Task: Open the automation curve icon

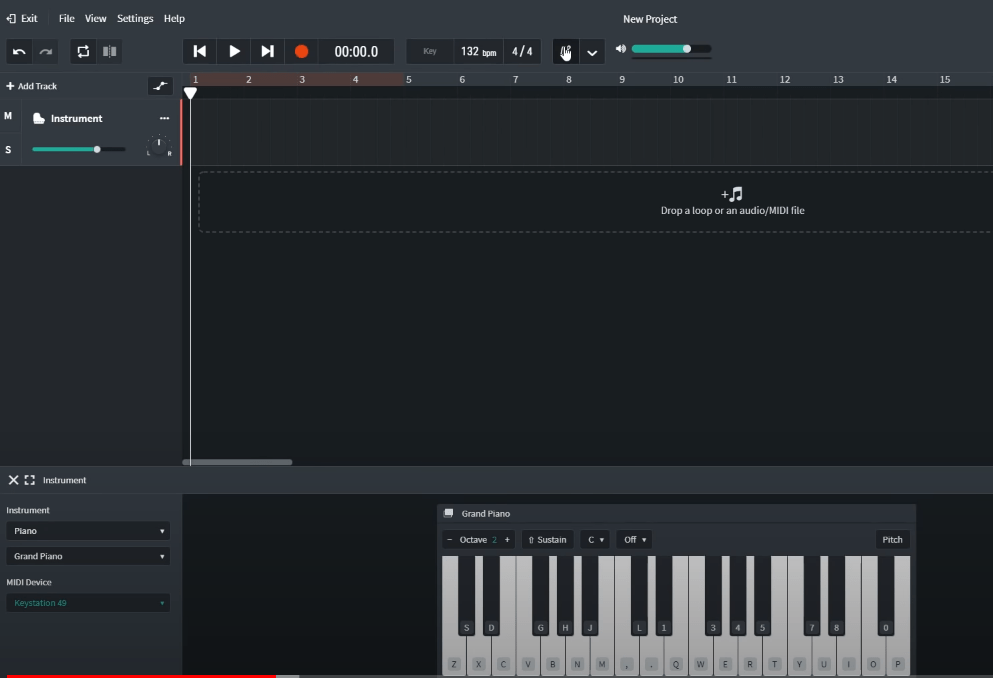Action: pyautogui.click(x=159, y=86)
